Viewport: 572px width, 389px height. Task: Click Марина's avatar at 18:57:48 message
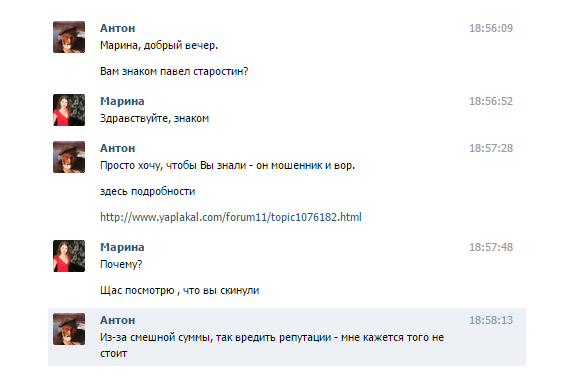[x=69, y=256]
